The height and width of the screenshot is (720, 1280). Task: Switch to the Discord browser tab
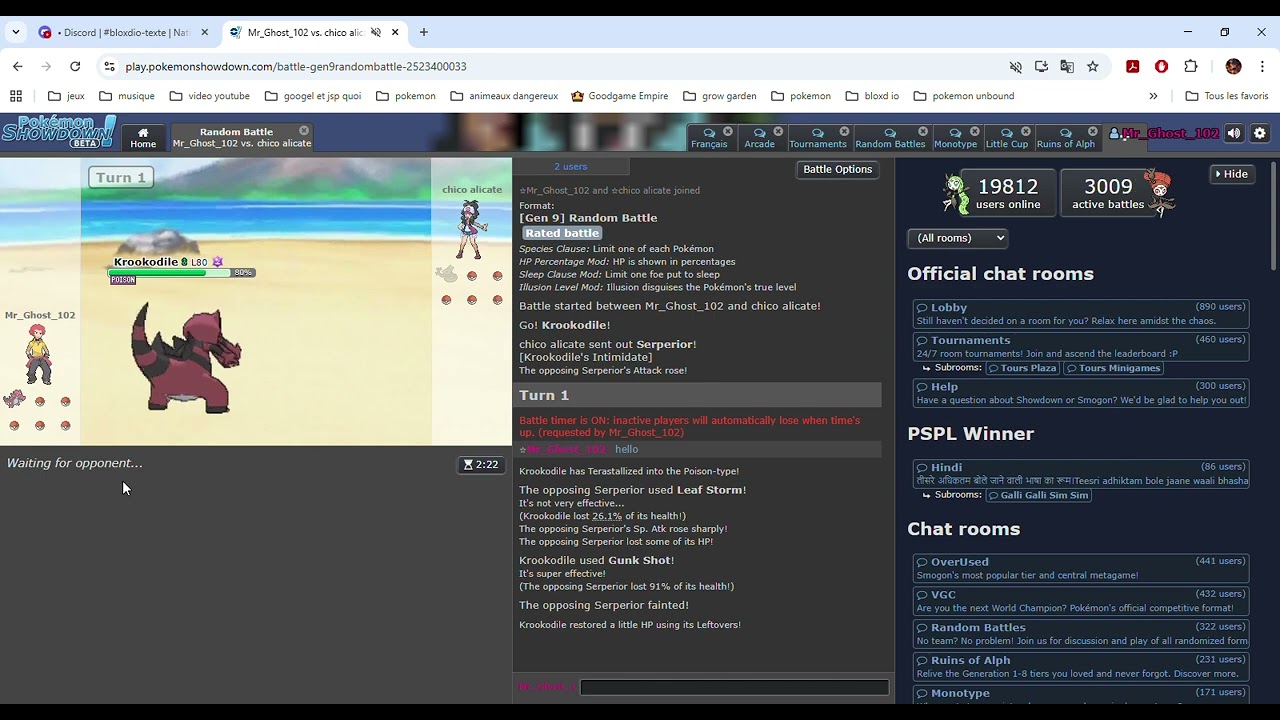coord(124,32)
